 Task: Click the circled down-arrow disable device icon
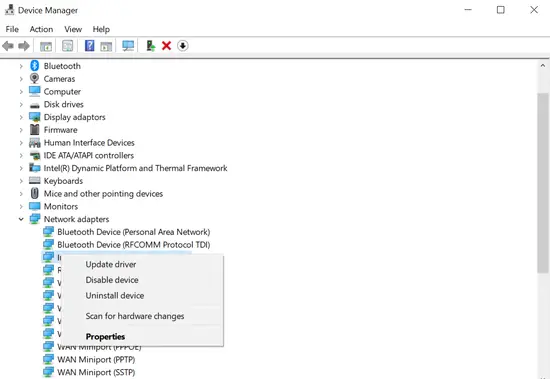(182, 46)
